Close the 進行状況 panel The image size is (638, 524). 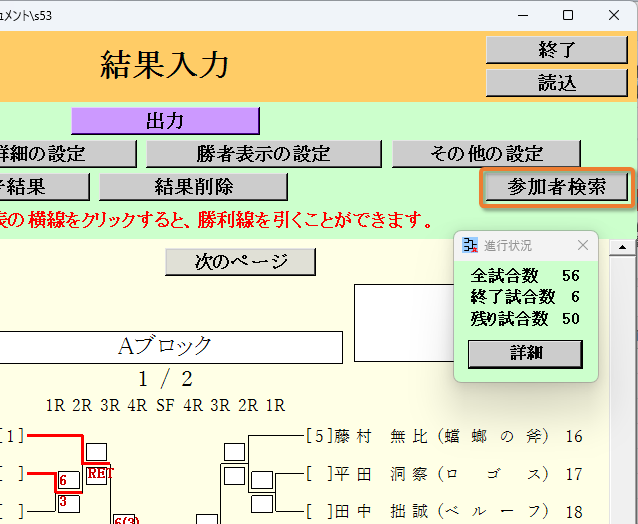(x=583, y=245)
